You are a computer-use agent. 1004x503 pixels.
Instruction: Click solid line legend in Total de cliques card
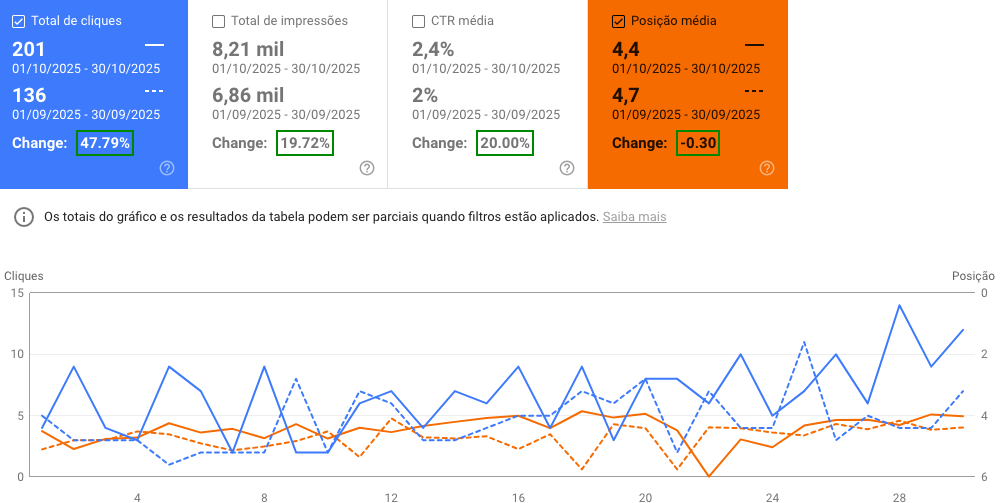pyautogui.click(x=153, y=45)
